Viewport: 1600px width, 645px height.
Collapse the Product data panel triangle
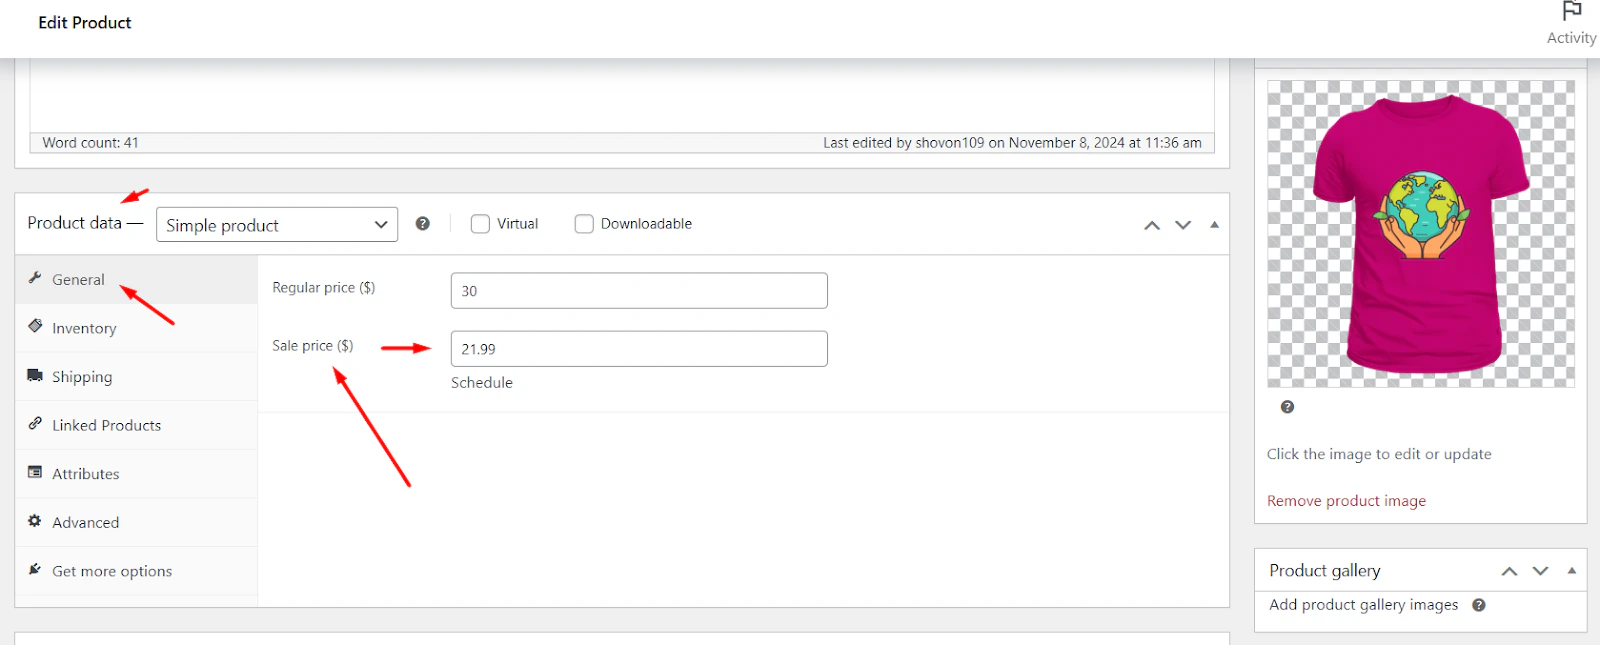1214,225
